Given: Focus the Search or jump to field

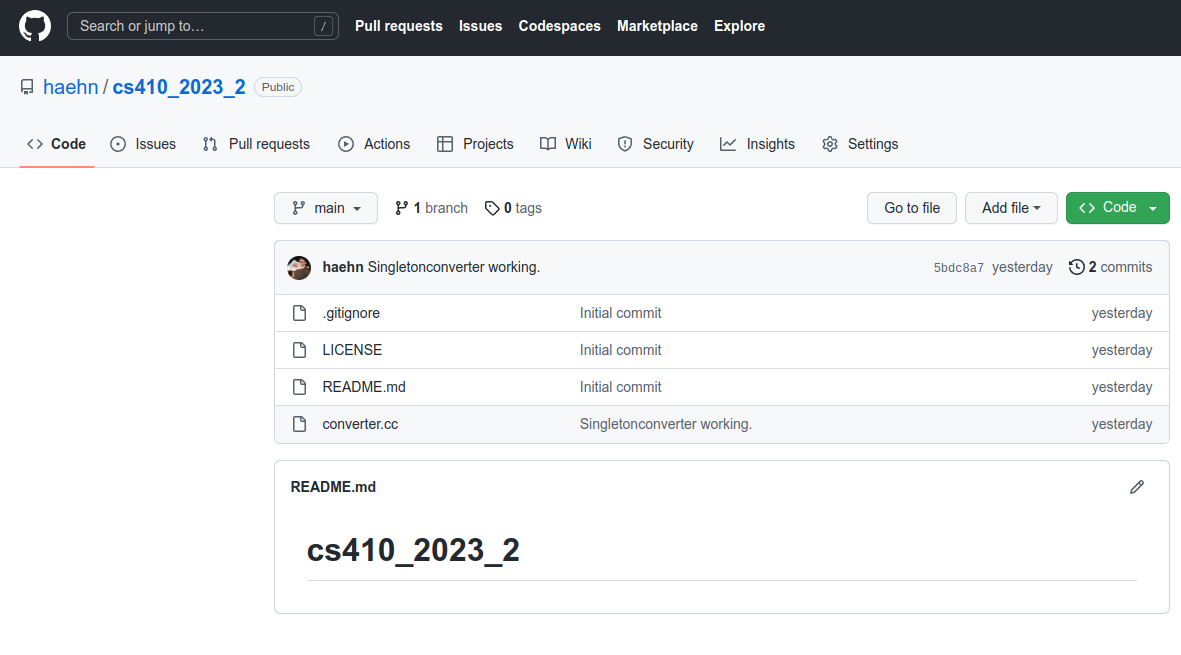Looking at the screenshot, I should 203,26.
